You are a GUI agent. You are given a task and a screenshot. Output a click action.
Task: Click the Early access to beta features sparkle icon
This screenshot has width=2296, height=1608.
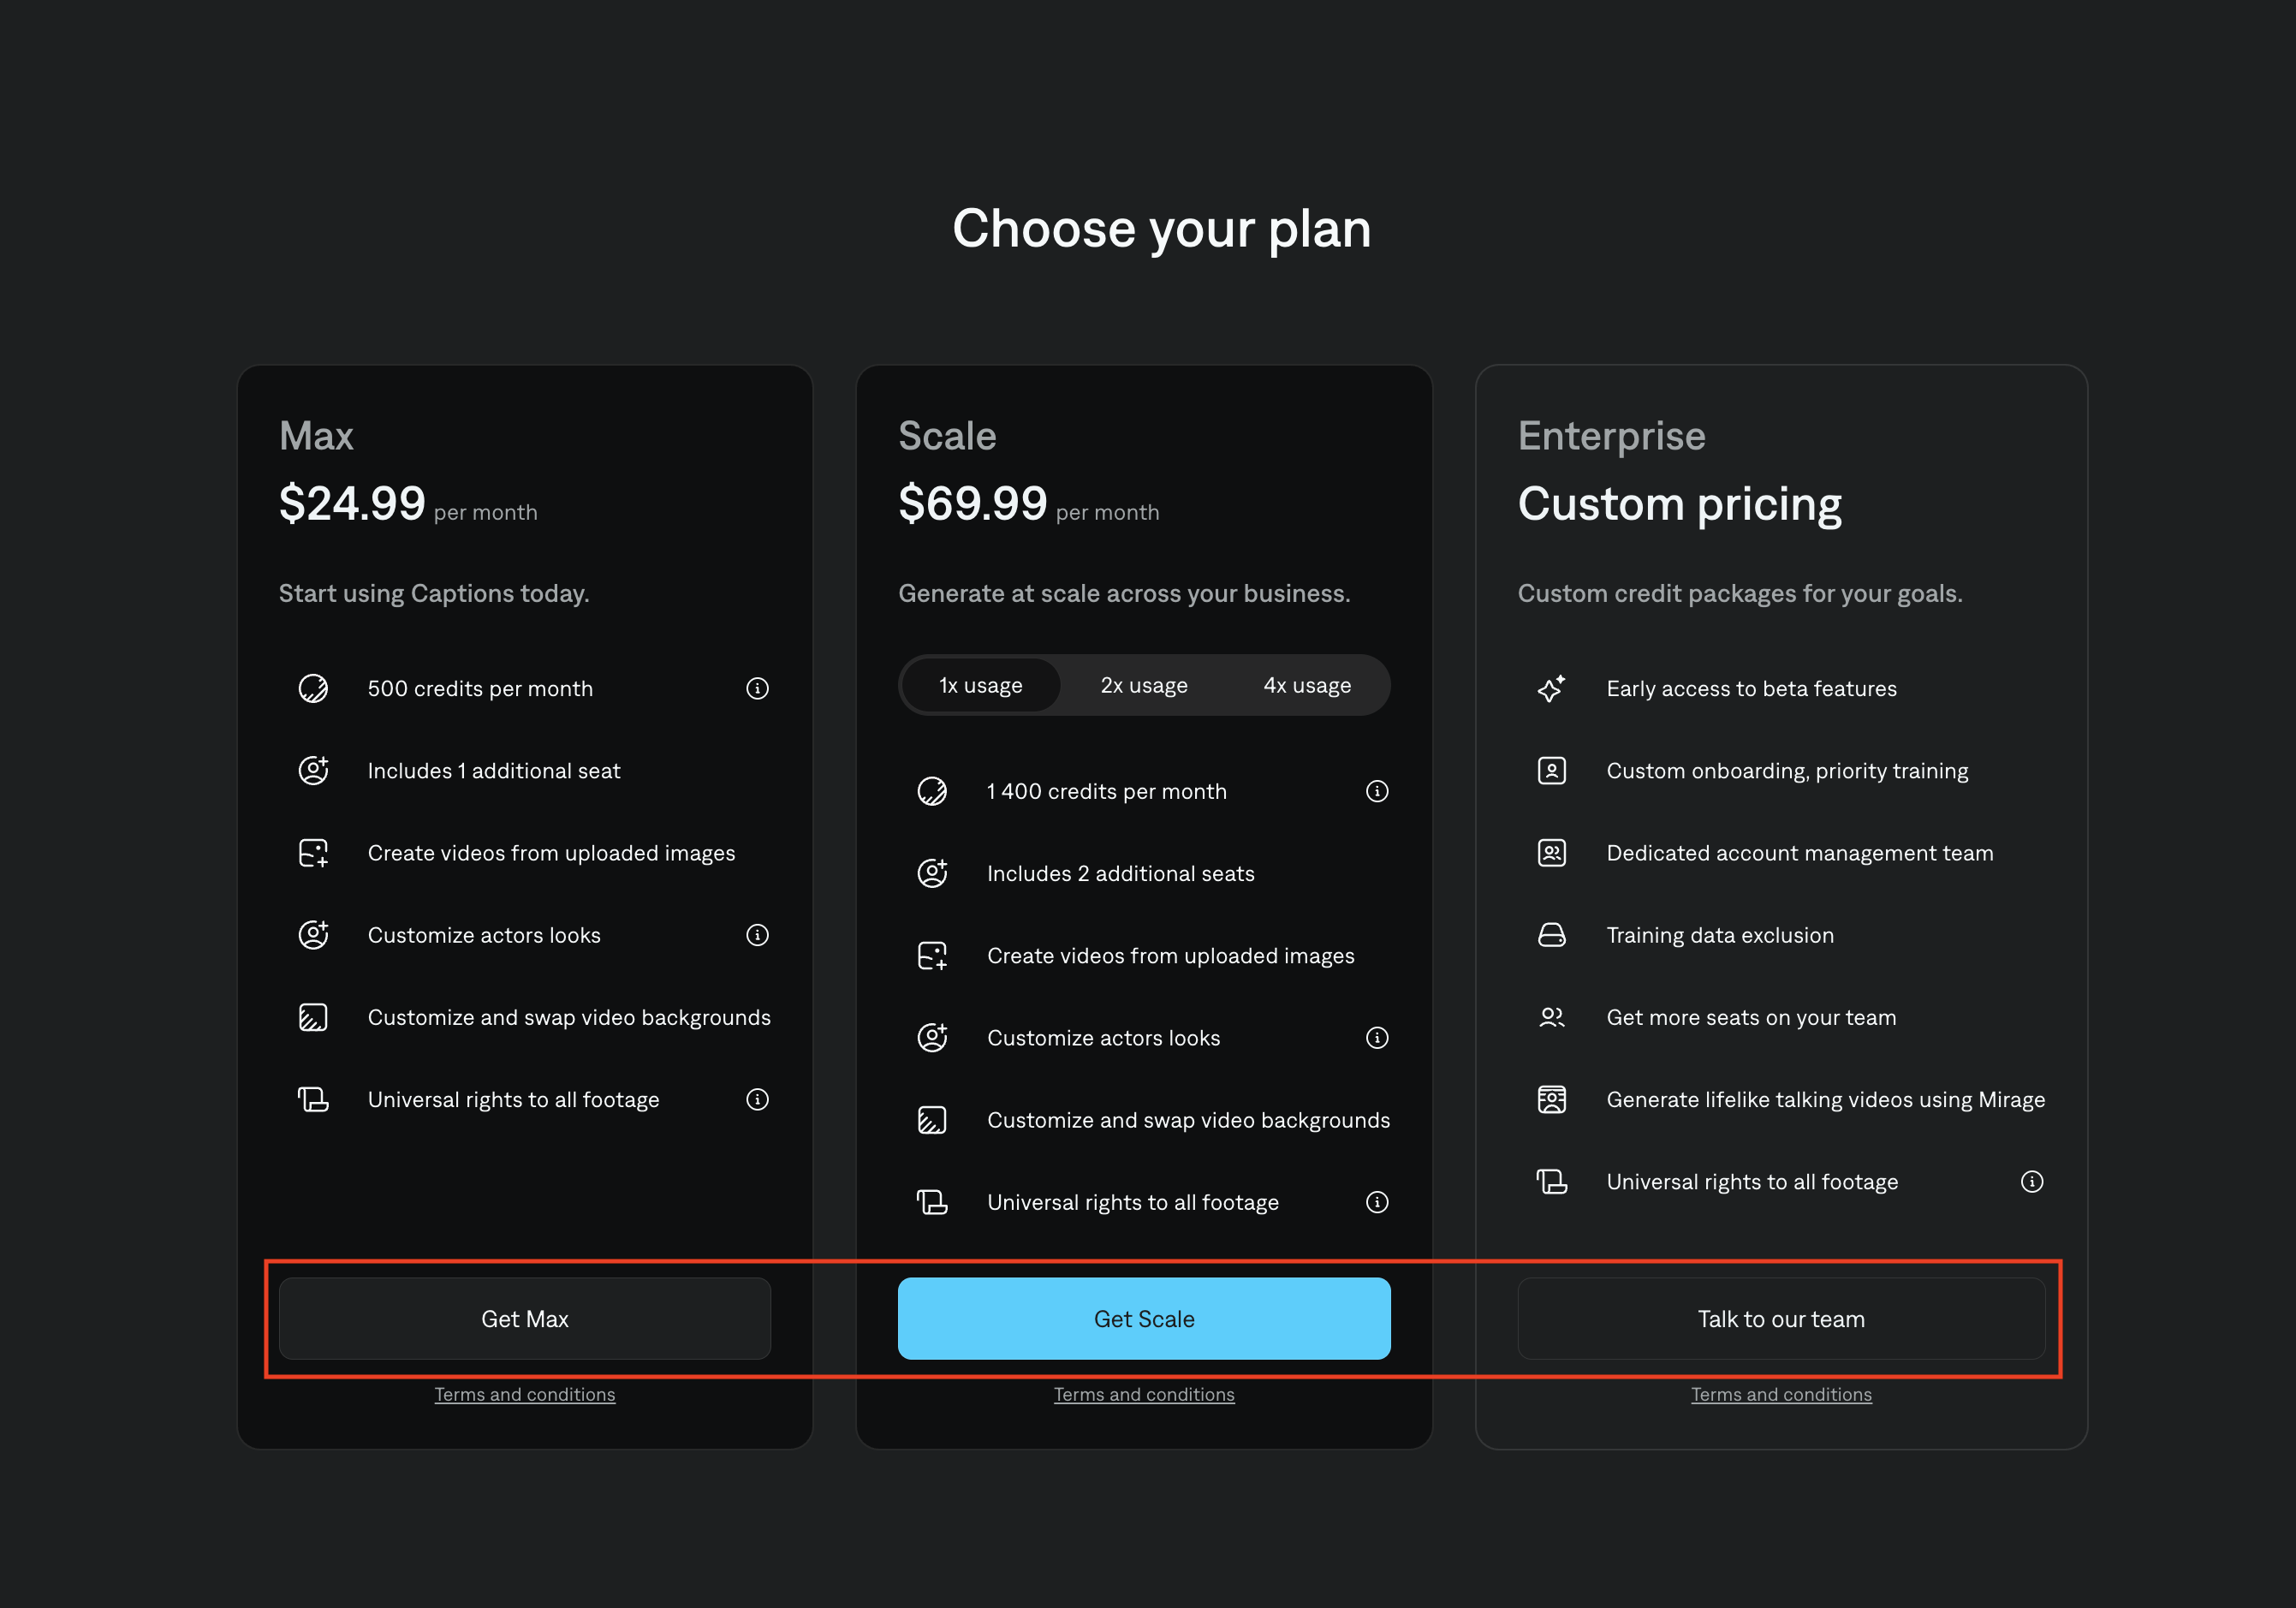pos(1551,688)
